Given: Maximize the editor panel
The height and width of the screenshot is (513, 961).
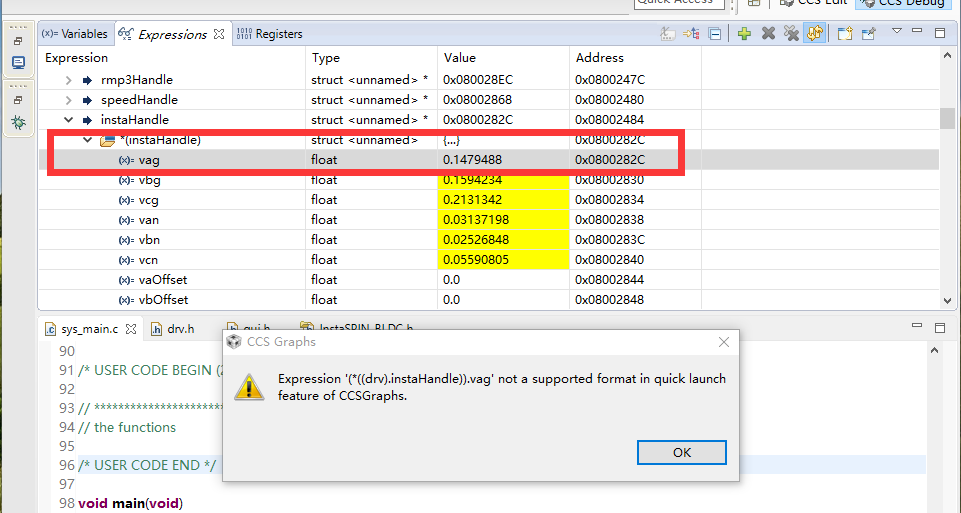Looking at the screenshot, I should tap(940, 328).
